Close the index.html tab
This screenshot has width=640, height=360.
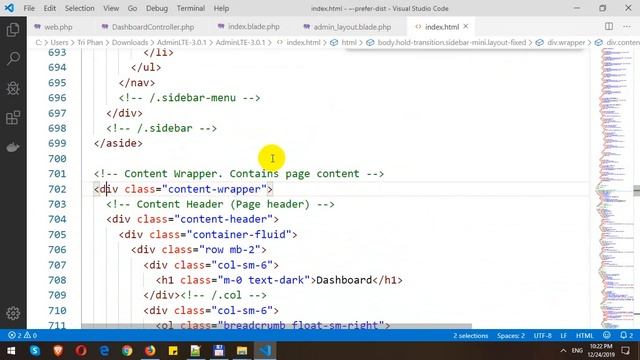pyautogui.click(x=466, y=27)
